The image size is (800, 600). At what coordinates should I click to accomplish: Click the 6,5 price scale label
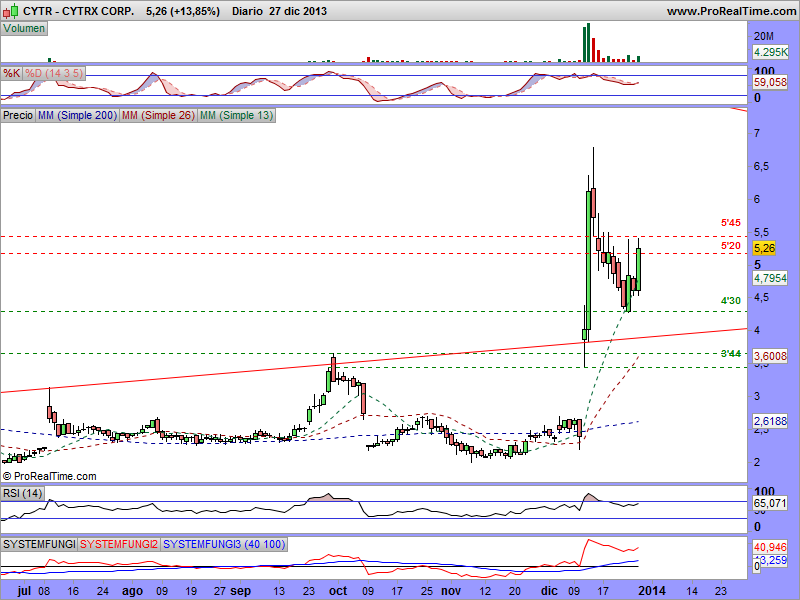click(x=761, y=166)
